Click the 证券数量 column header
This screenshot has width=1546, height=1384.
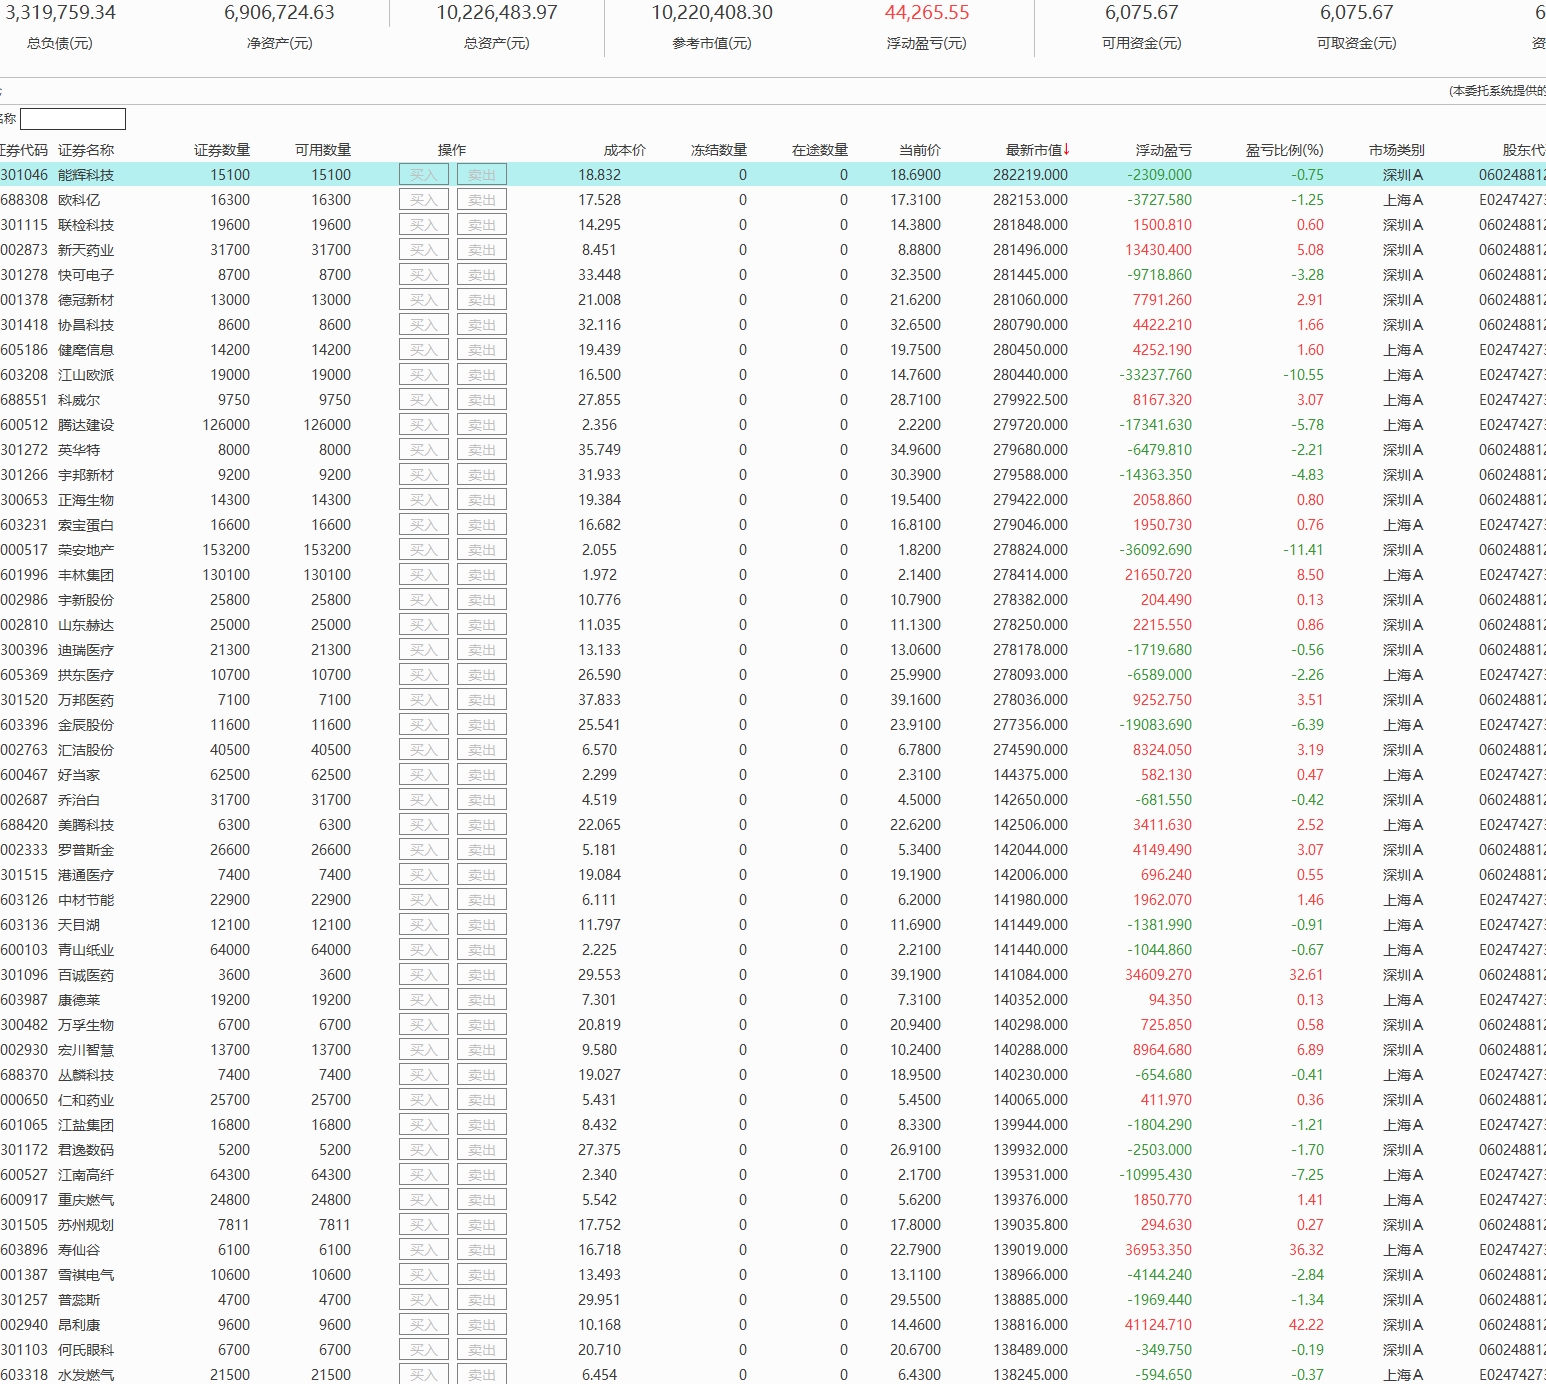(x=222, y=150)
